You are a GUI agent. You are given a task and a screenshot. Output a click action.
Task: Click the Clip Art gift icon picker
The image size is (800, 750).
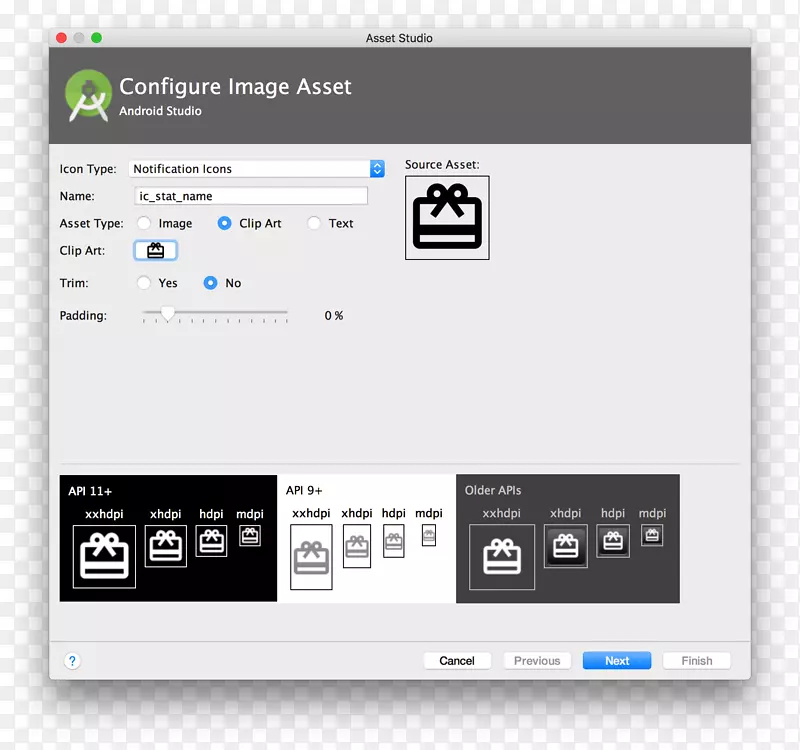tap(156, 250)
